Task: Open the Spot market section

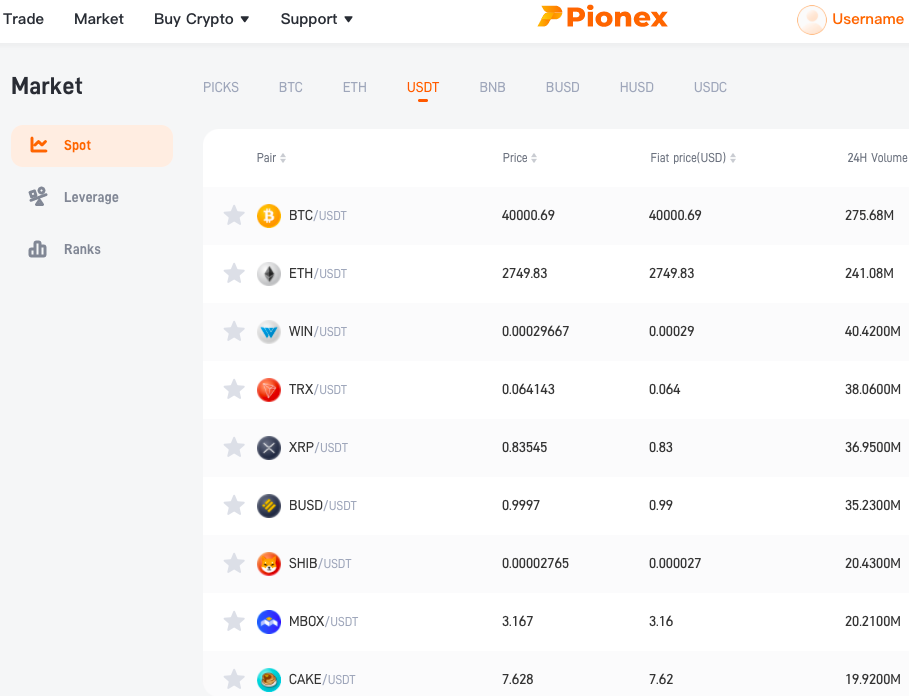Action: click(92, 145)
